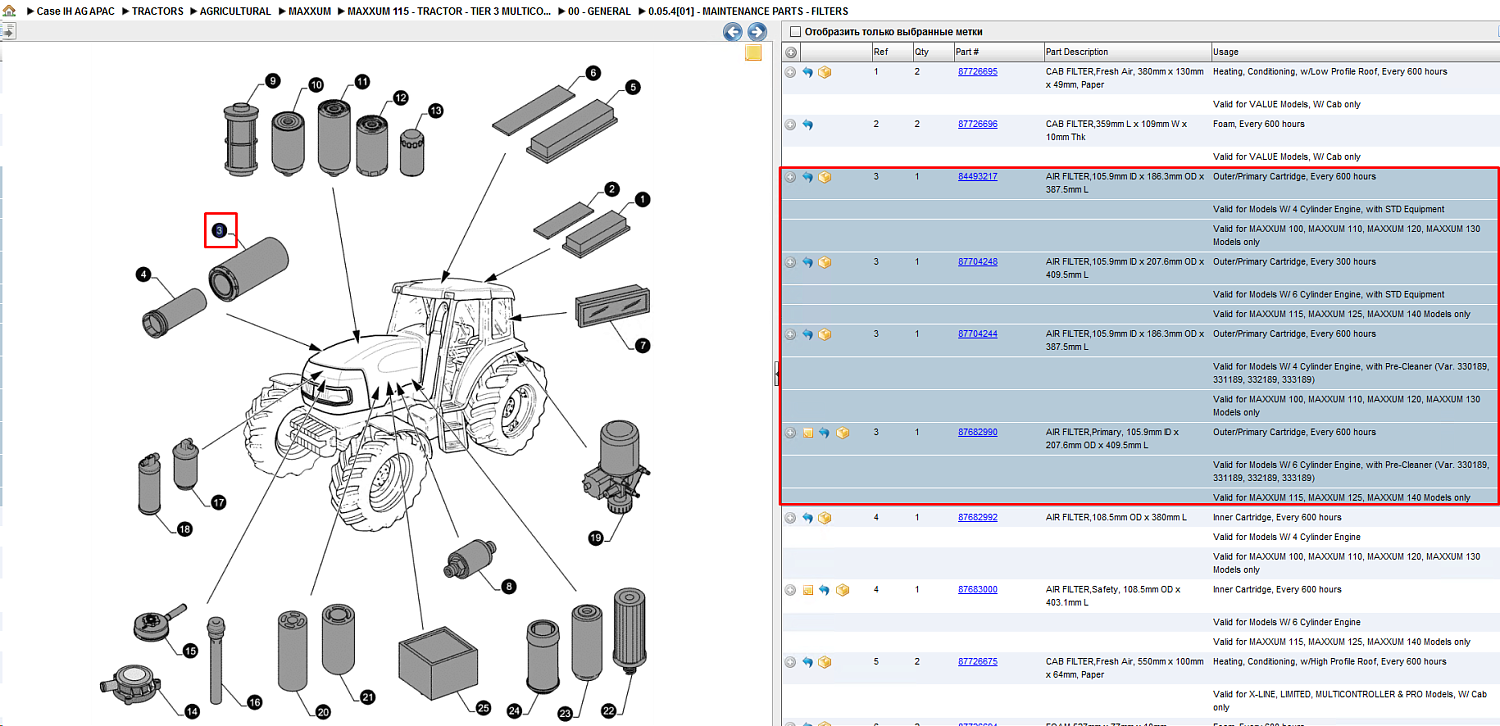Open part number link 87682990

pyautogui.click(x=977, y=432)
